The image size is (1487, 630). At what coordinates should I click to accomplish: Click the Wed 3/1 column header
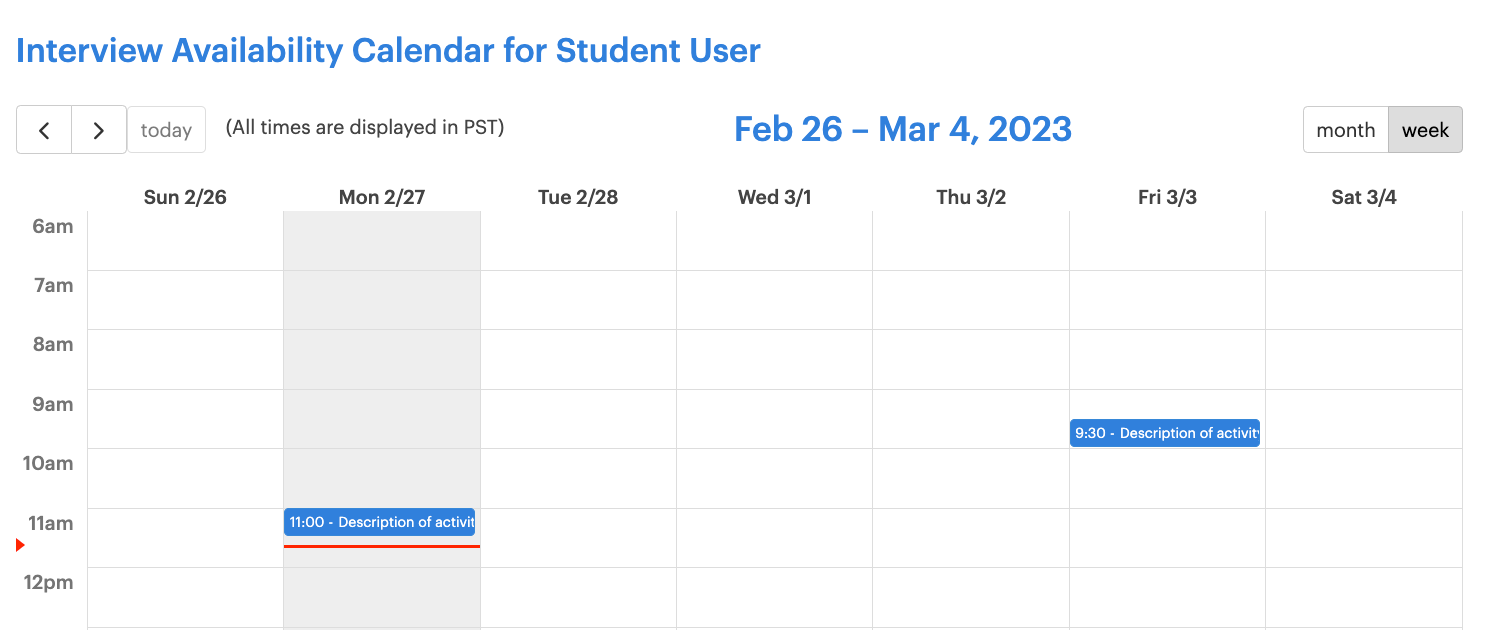pos(774,197)
